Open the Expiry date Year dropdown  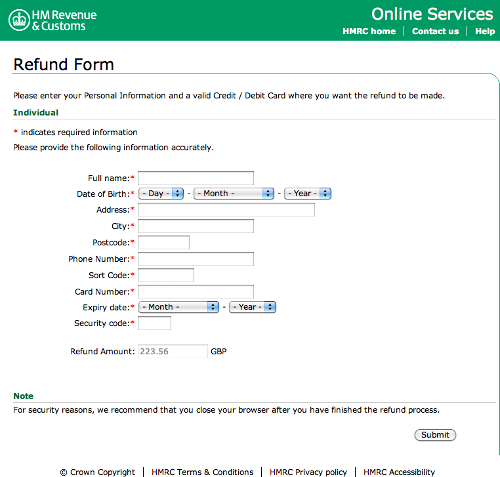pyautogui.click(x=252, y=307)
